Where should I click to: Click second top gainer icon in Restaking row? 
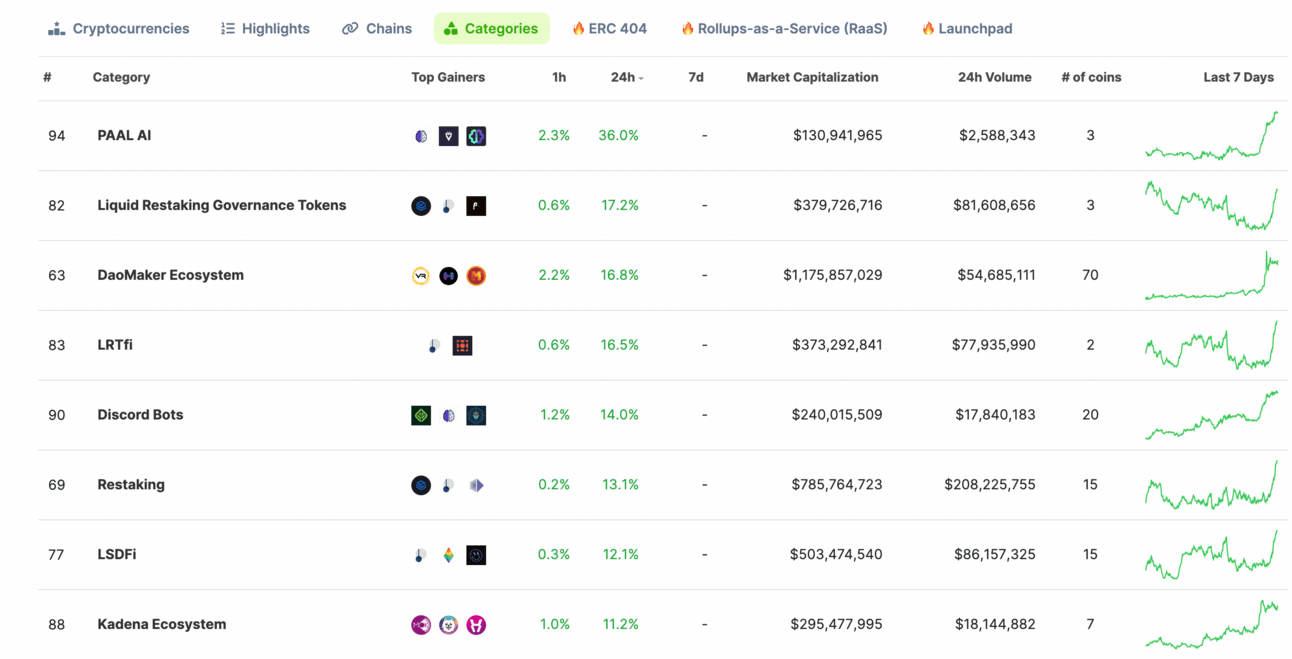point(448,485)
